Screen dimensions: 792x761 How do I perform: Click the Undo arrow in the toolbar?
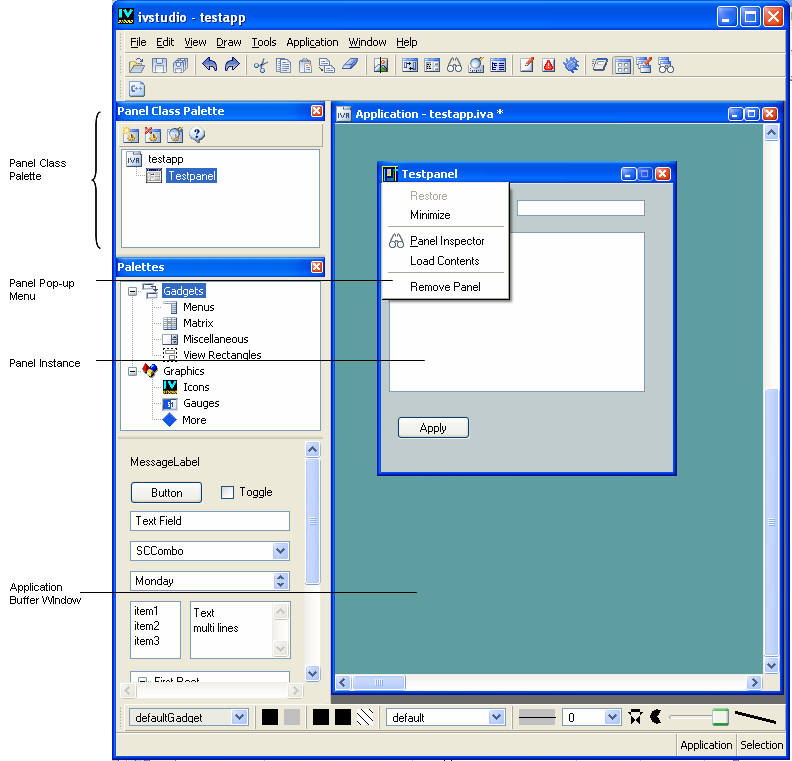coord(209,66)
